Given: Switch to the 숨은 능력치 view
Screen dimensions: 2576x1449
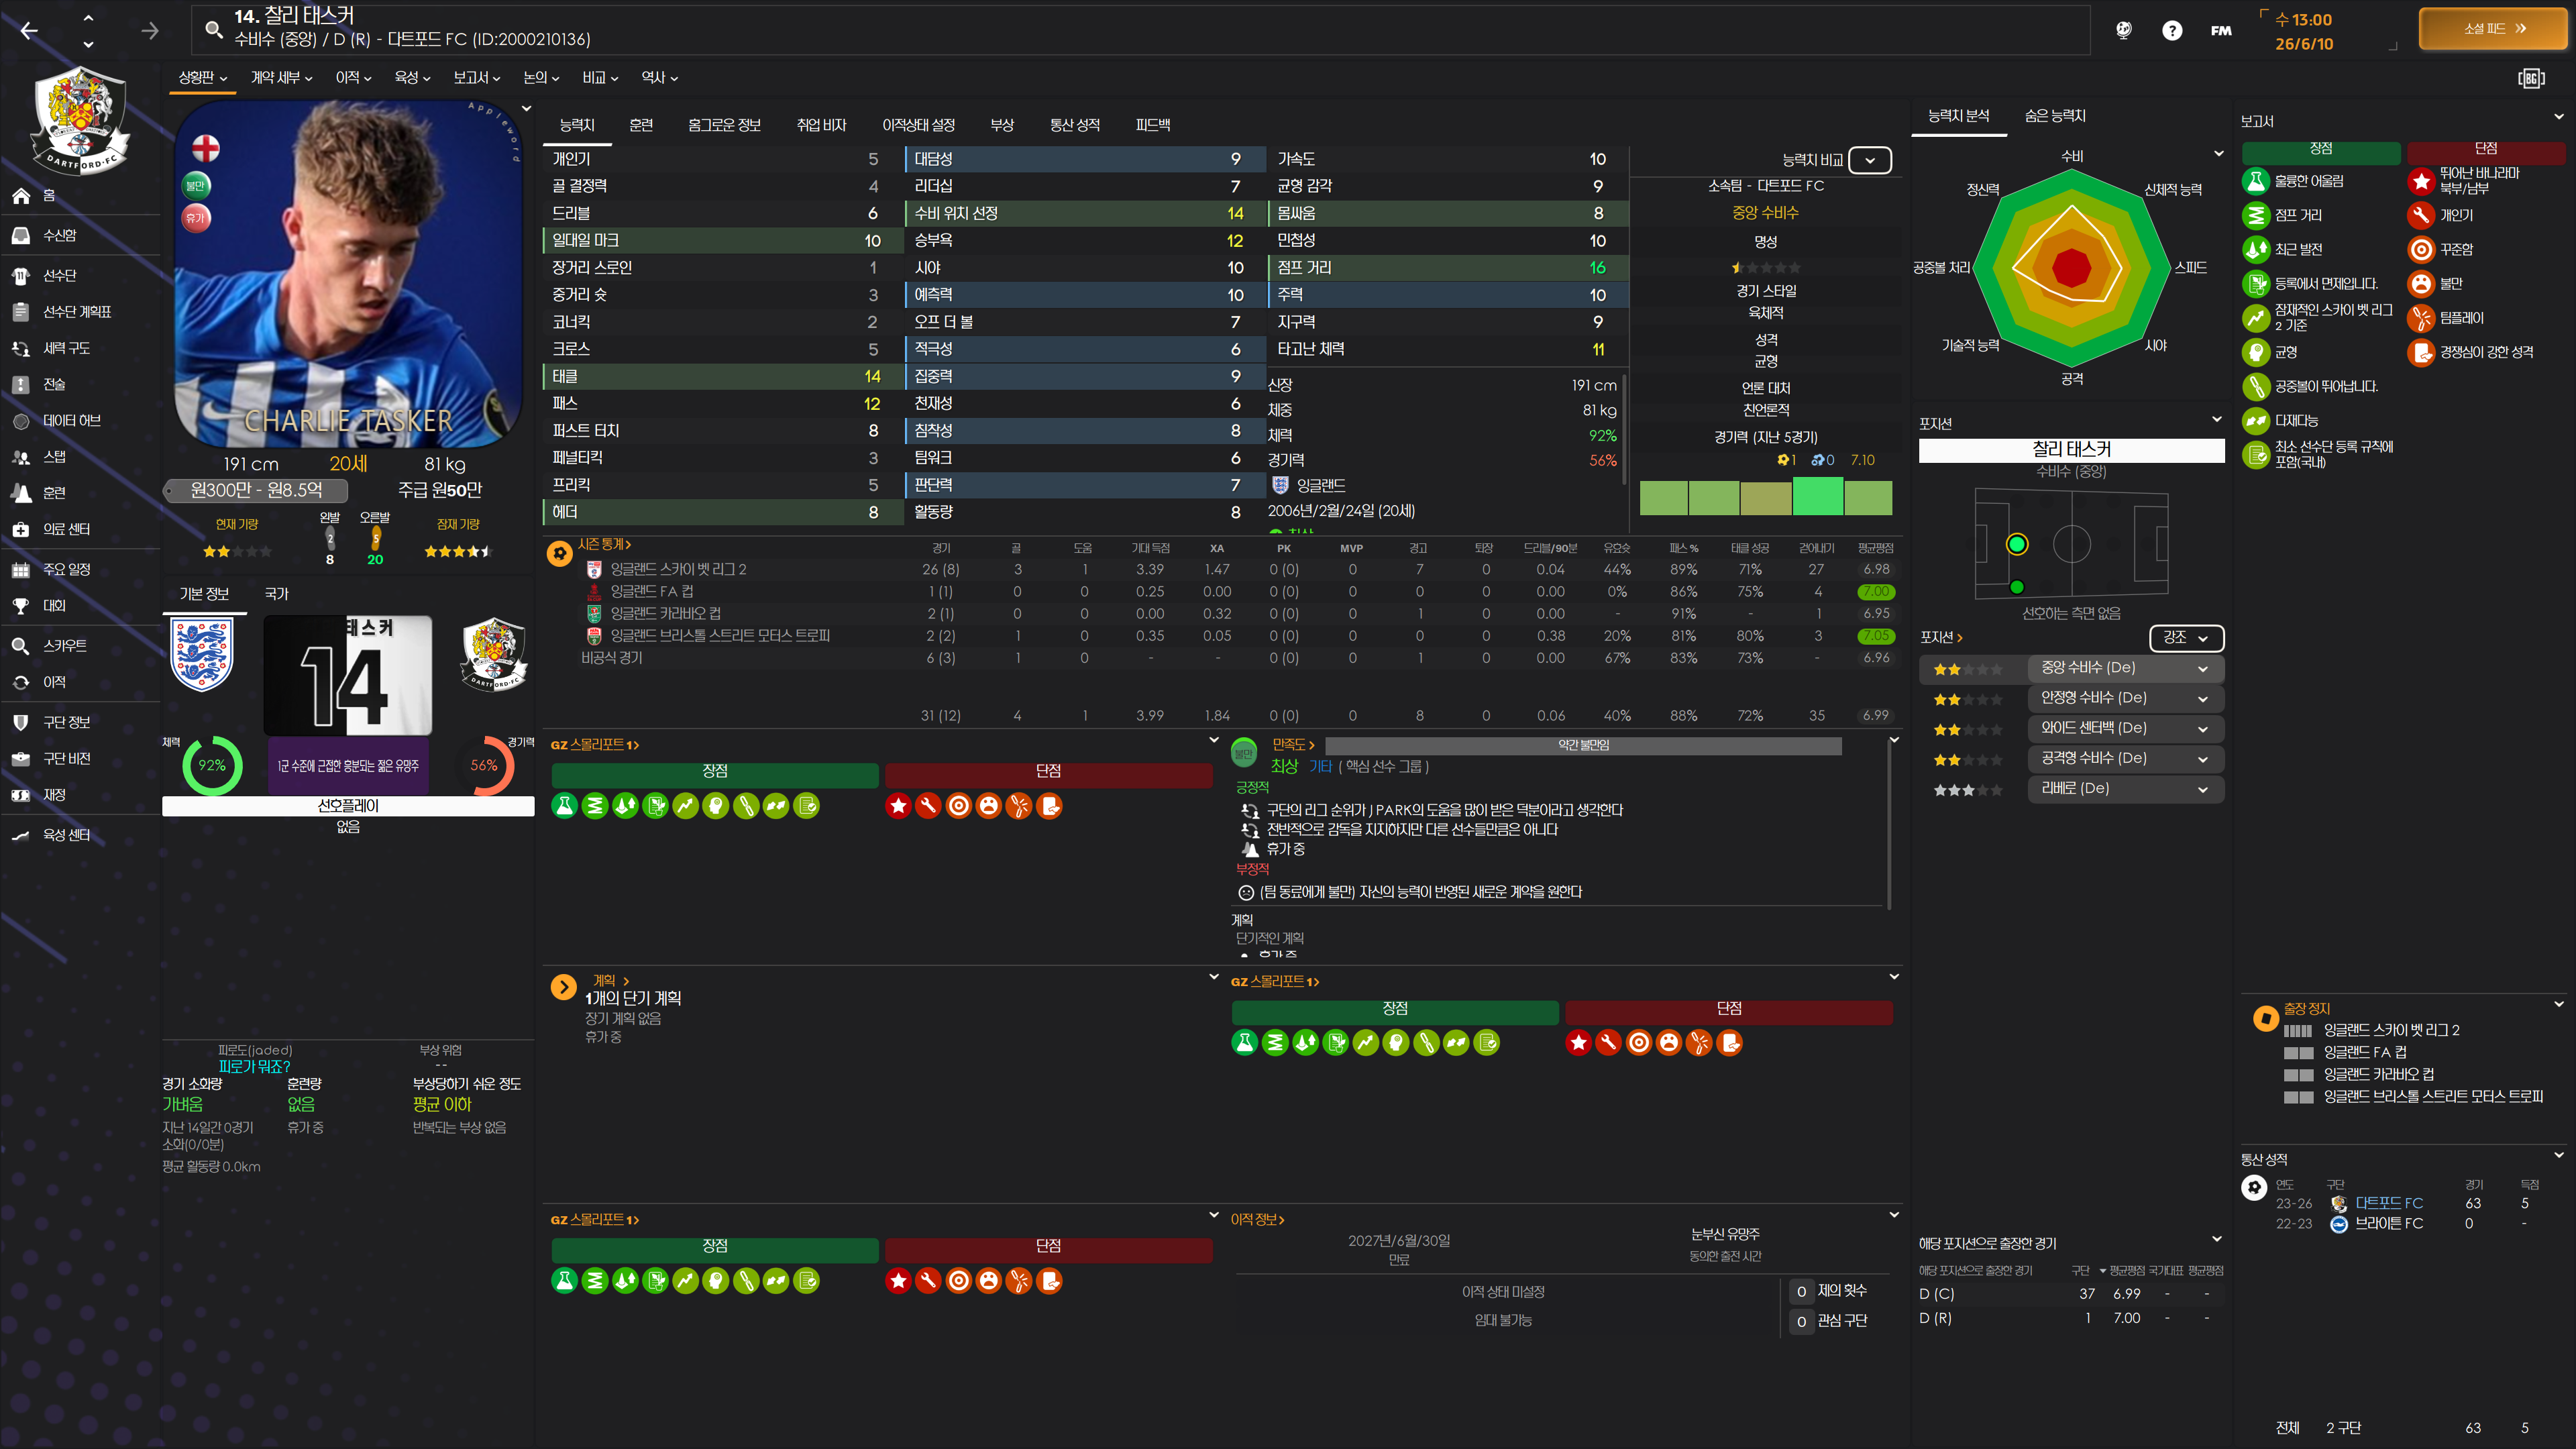Looking at the screenshot, I should pyautogui.click(x=2054, y=116).
